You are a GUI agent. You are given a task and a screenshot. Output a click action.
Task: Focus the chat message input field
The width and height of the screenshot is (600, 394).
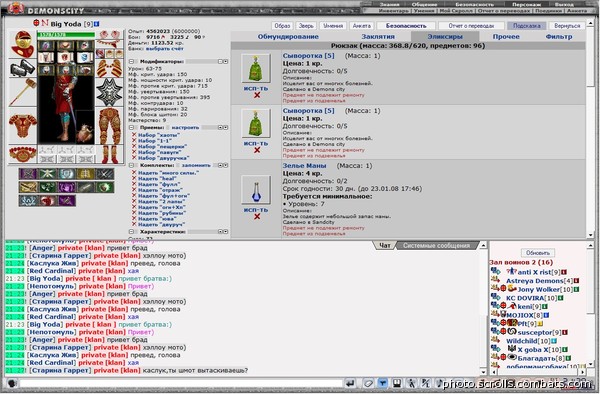181,383
